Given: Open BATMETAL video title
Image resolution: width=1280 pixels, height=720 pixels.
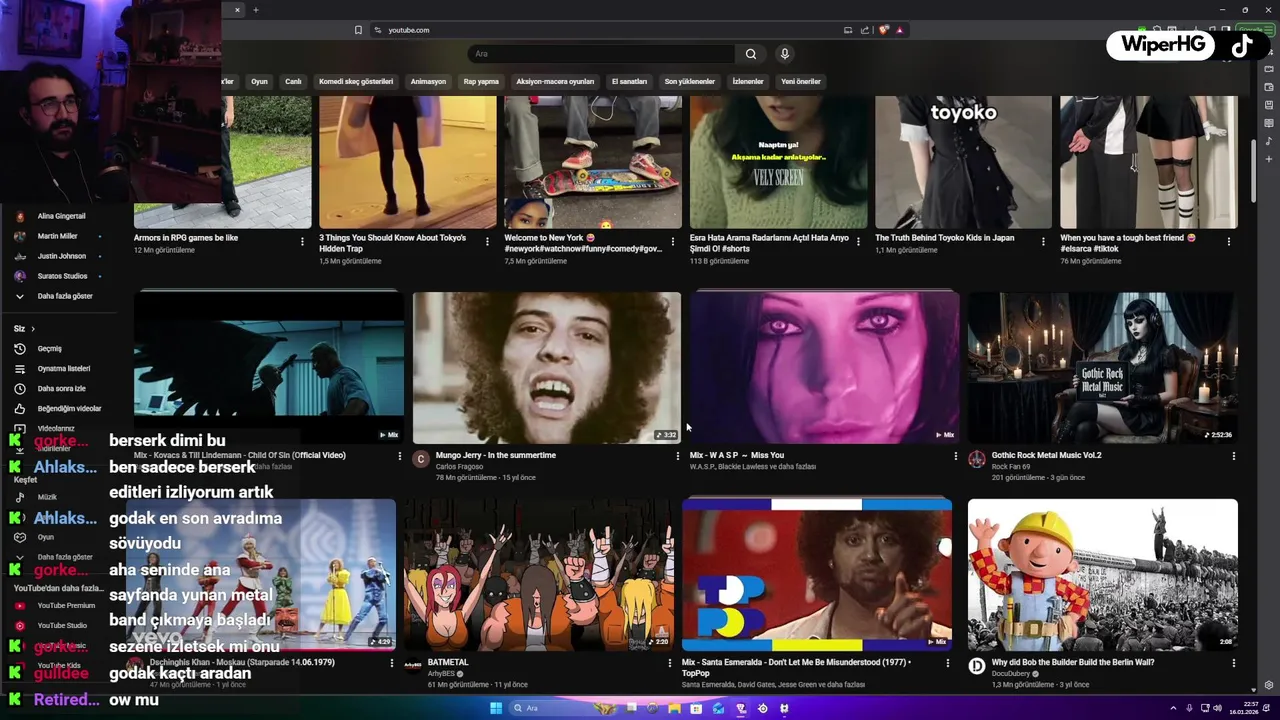Looking at the screenshot, I should 448,662.
